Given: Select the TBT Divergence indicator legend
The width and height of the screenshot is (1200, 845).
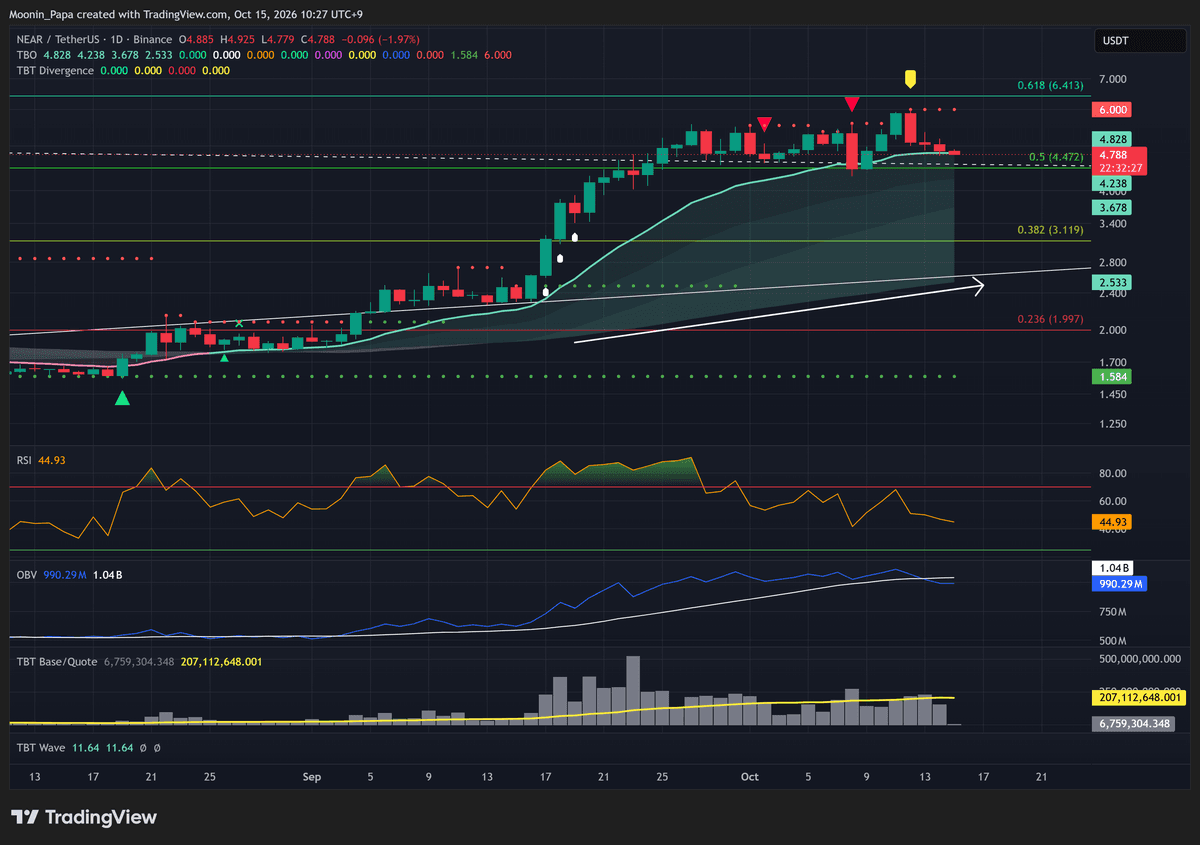Looking at the screenshot, I should (x=56, y=71).
